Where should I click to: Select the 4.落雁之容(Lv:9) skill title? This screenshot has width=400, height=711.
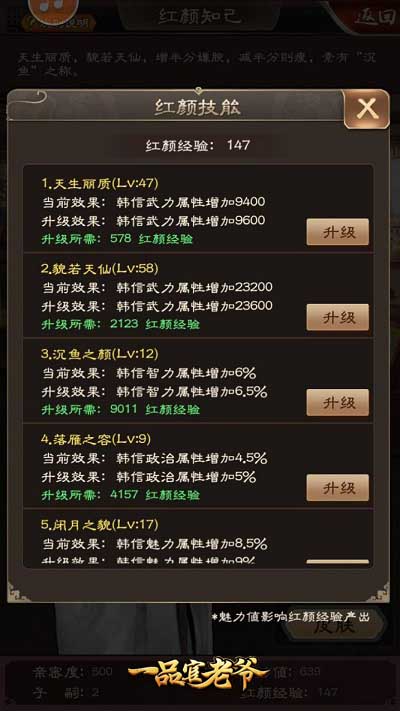coord(96,439)
